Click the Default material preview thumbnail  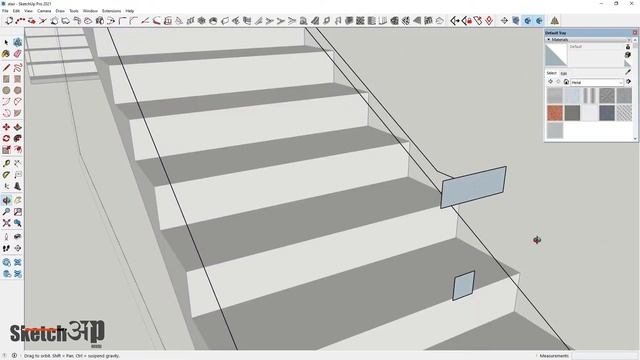click(557, 55)
